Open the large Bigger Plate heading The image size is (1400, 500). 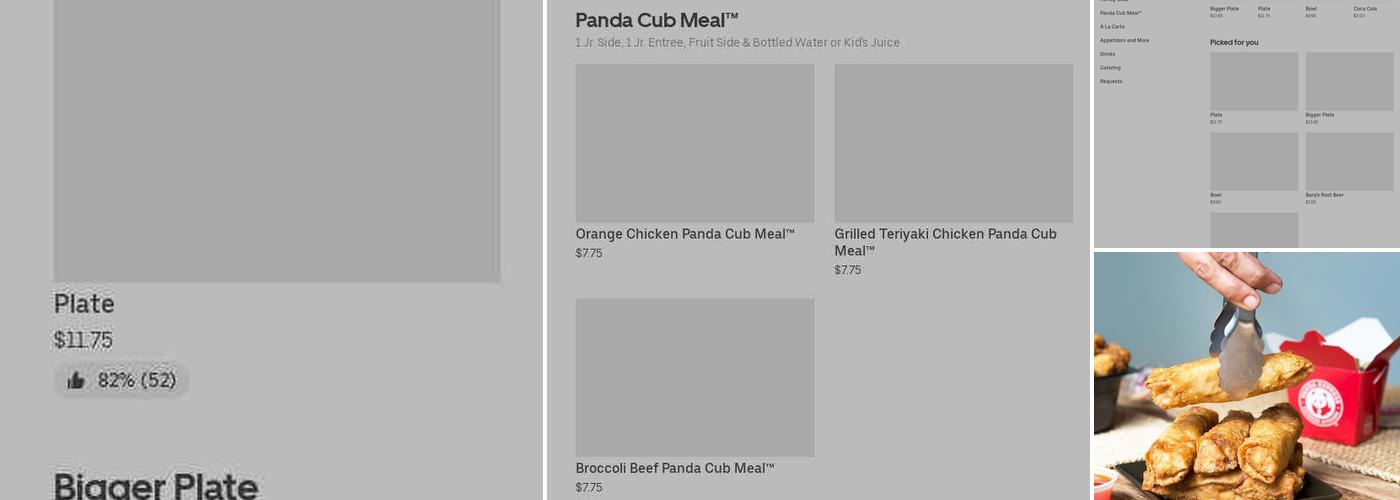click(x=156, y=487)
